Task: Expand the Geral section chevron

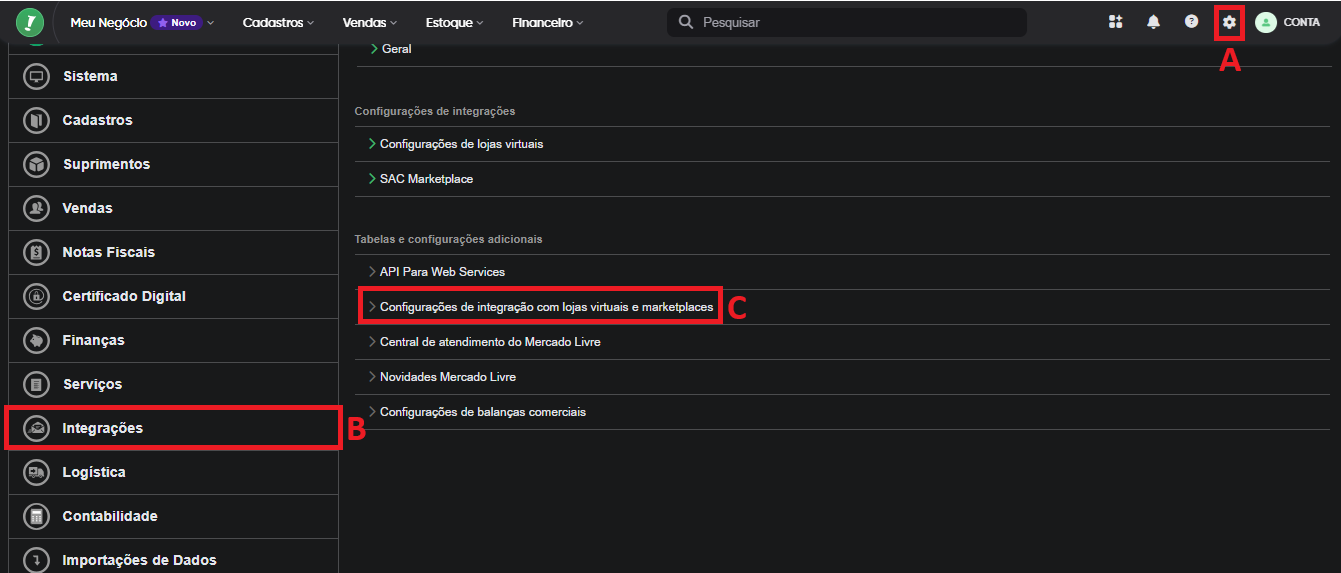Action: pos(374,48)
